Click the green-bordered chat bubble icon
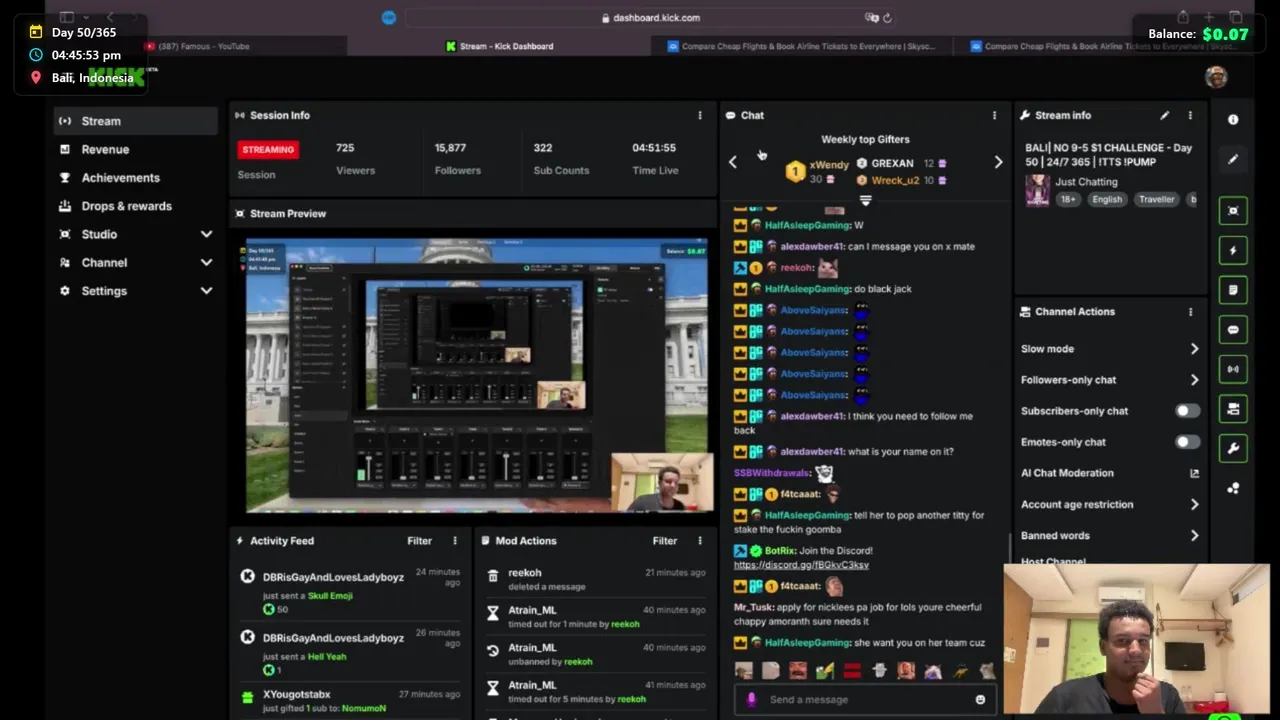This screenshot has height=720, width=1280. click(1233, 330)
